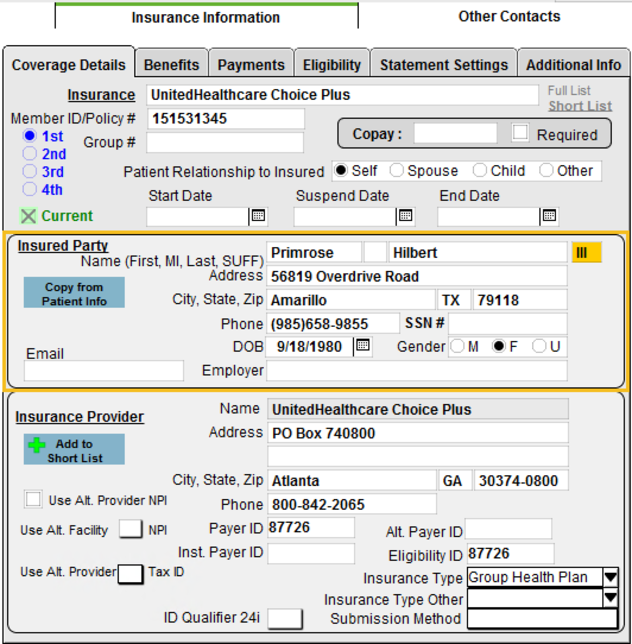
Task: Click Eligibility ID field
Action: (x=510, y=554)
